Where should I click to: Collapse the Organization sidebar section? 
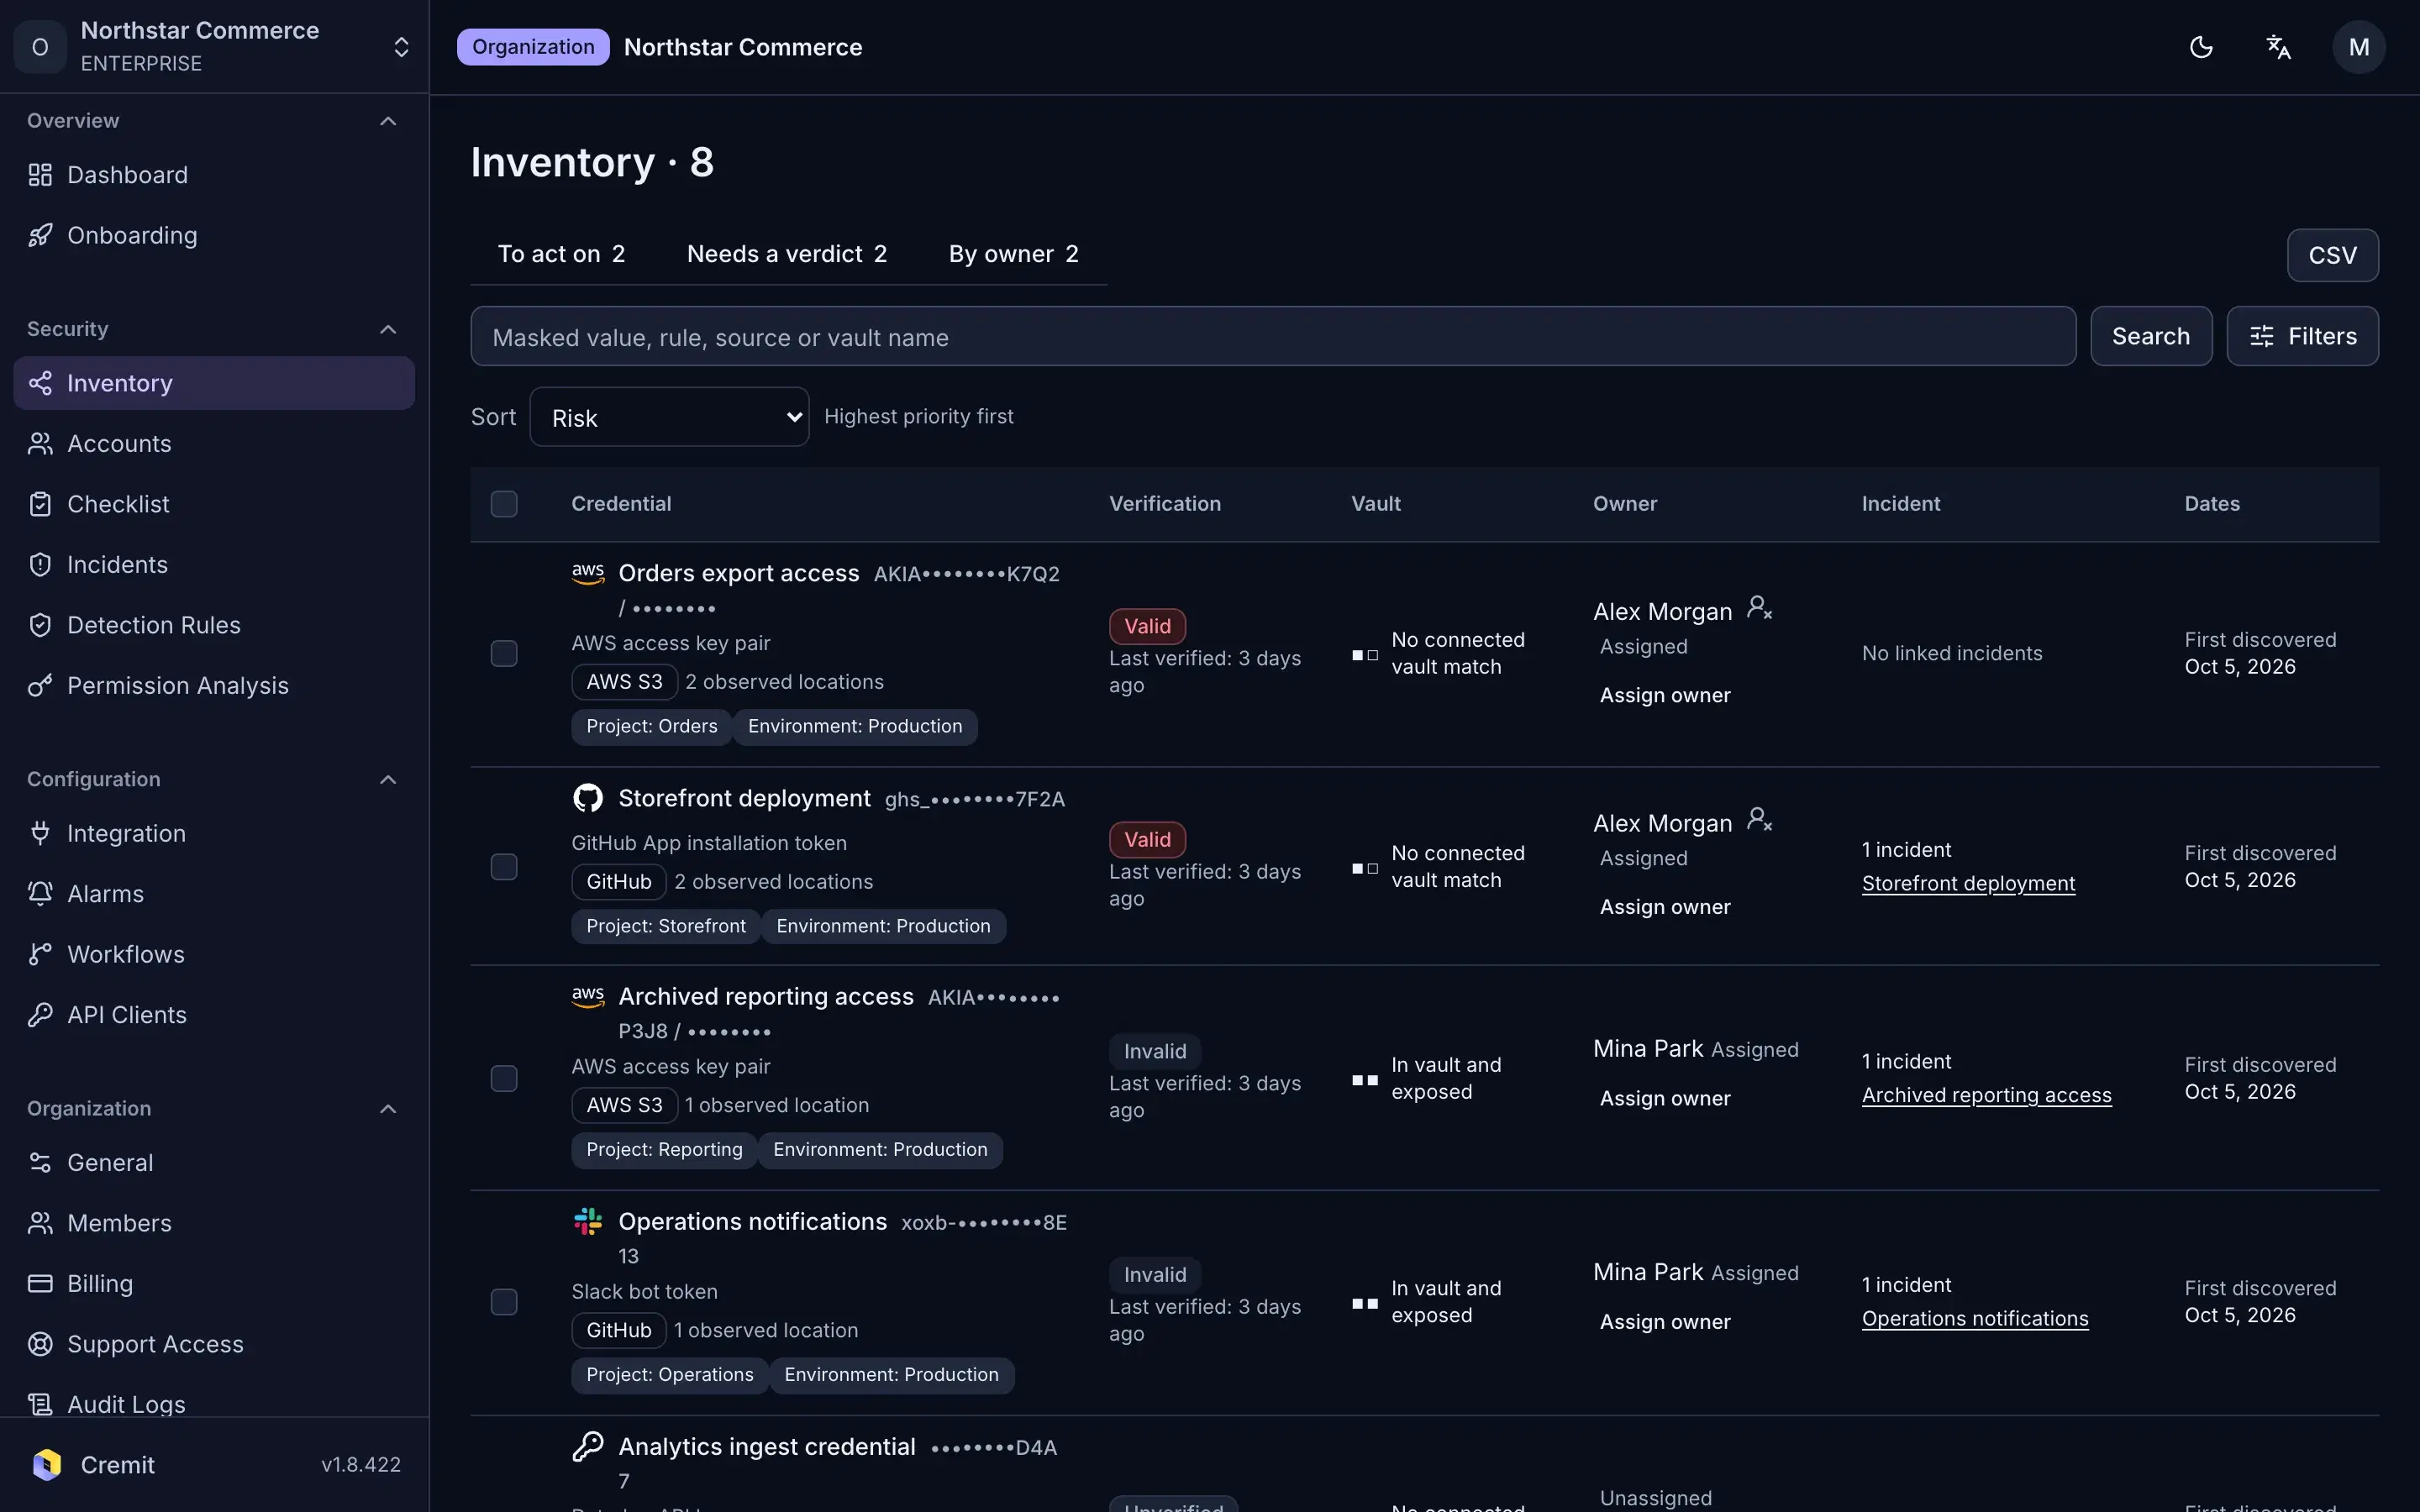(388, 1108)
